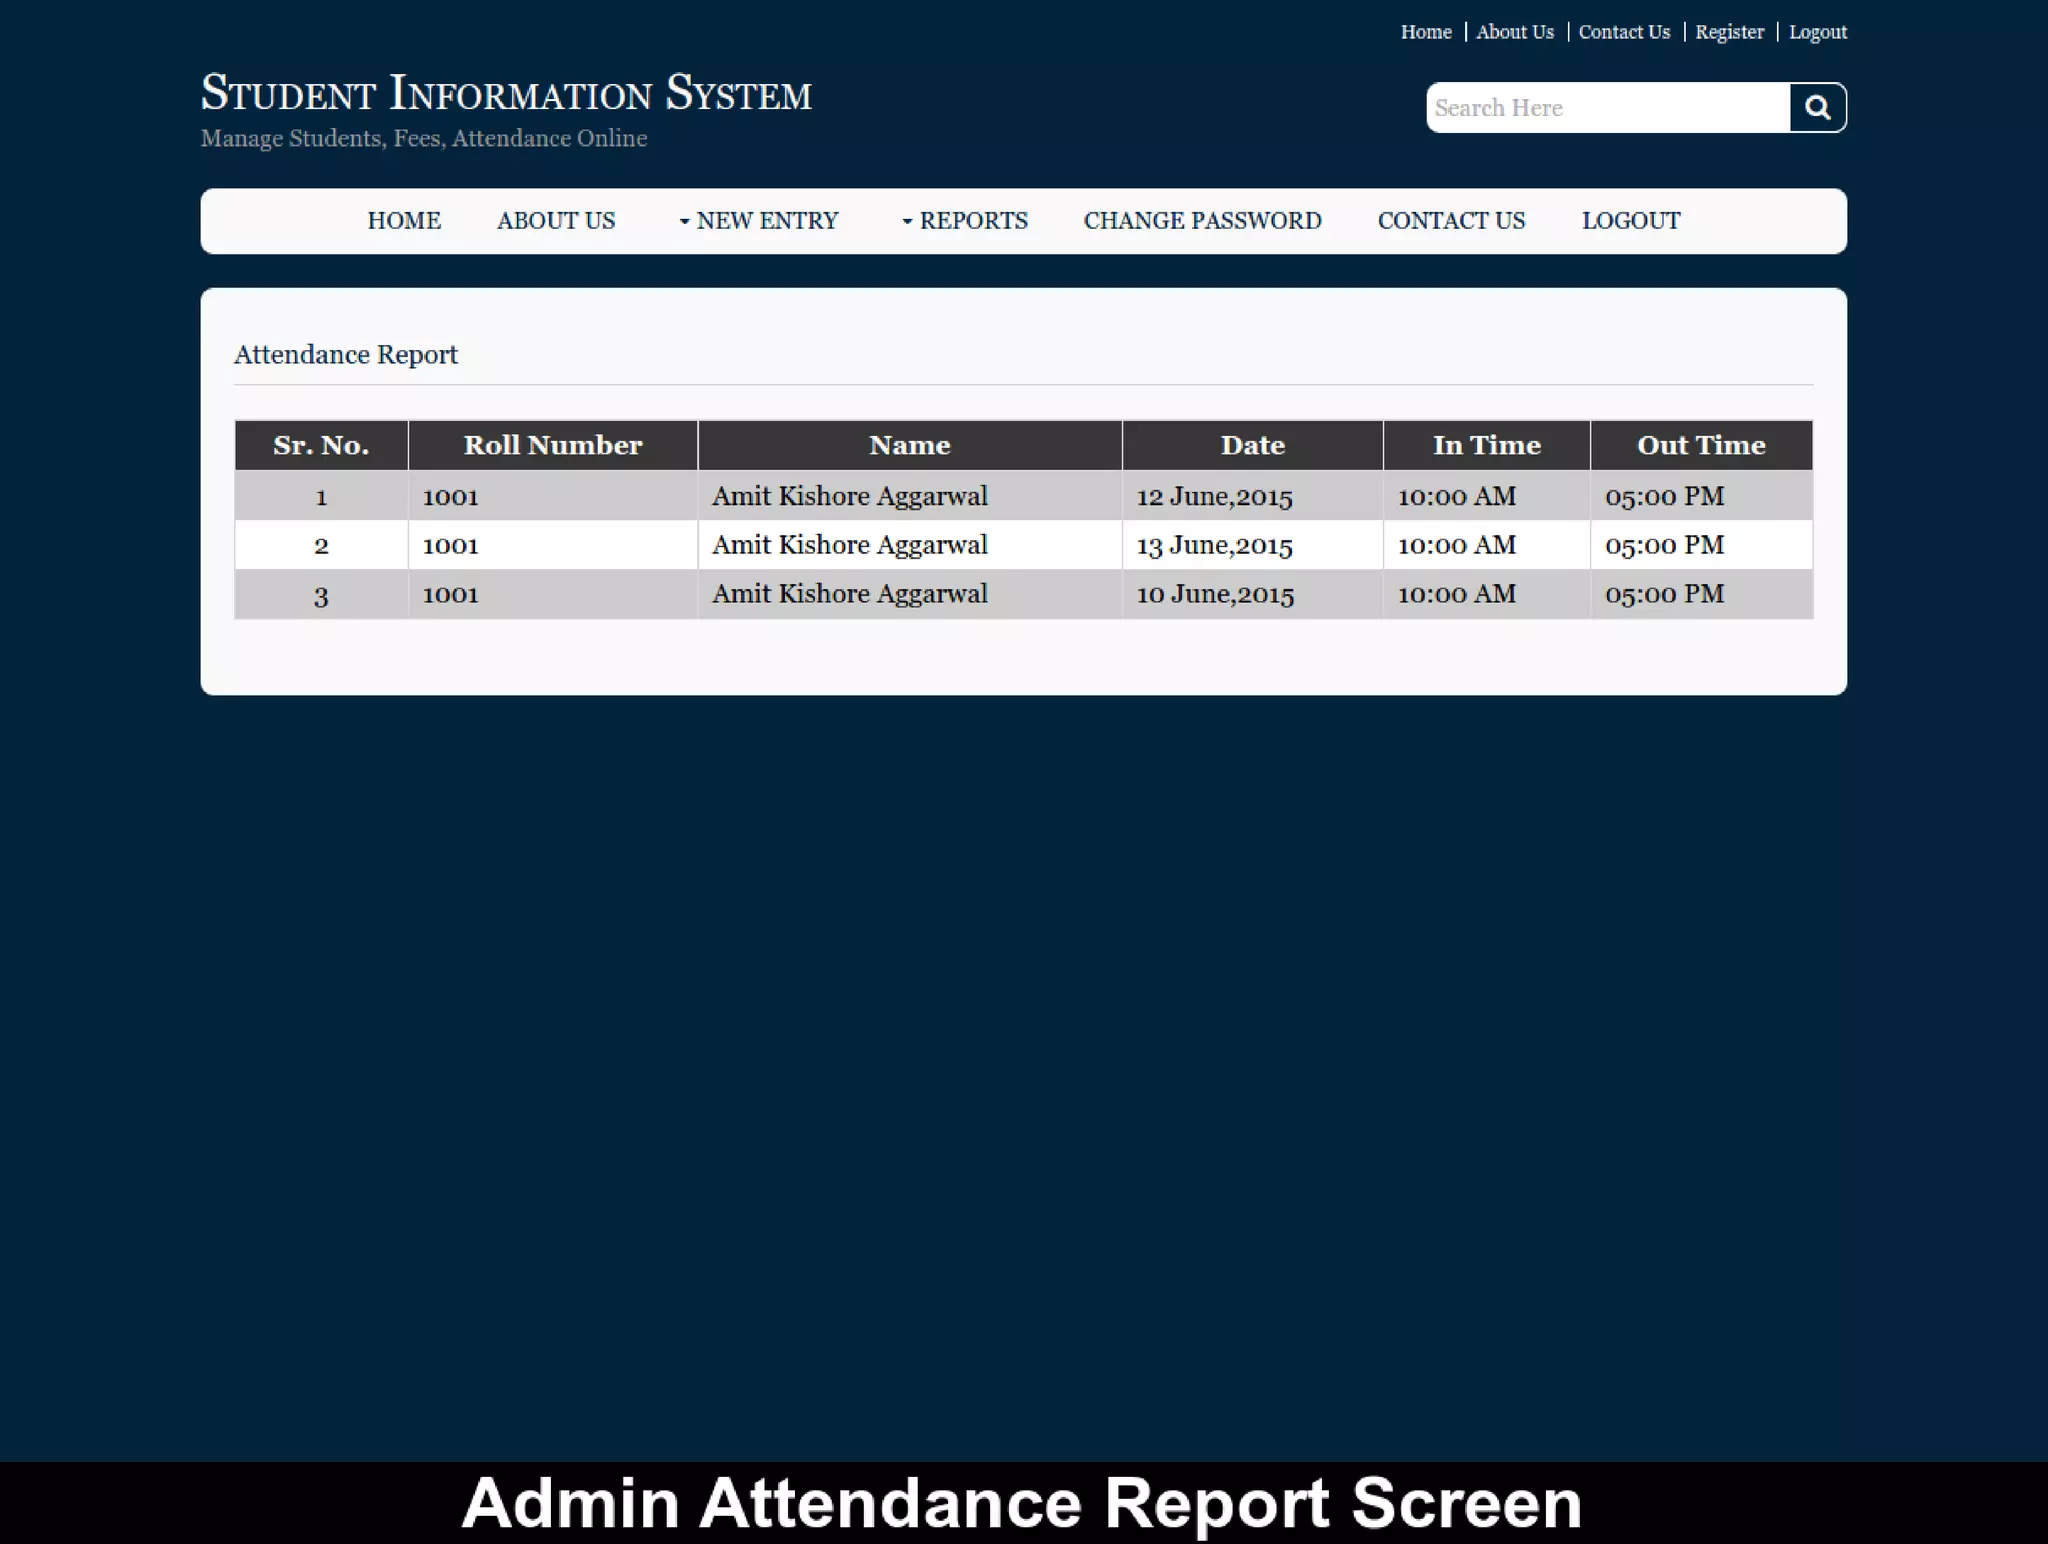Select the 12 June,2015 date cell
Image resolution: width=2048 pixels, height=1544 pixels.
tap(1253, 496)
